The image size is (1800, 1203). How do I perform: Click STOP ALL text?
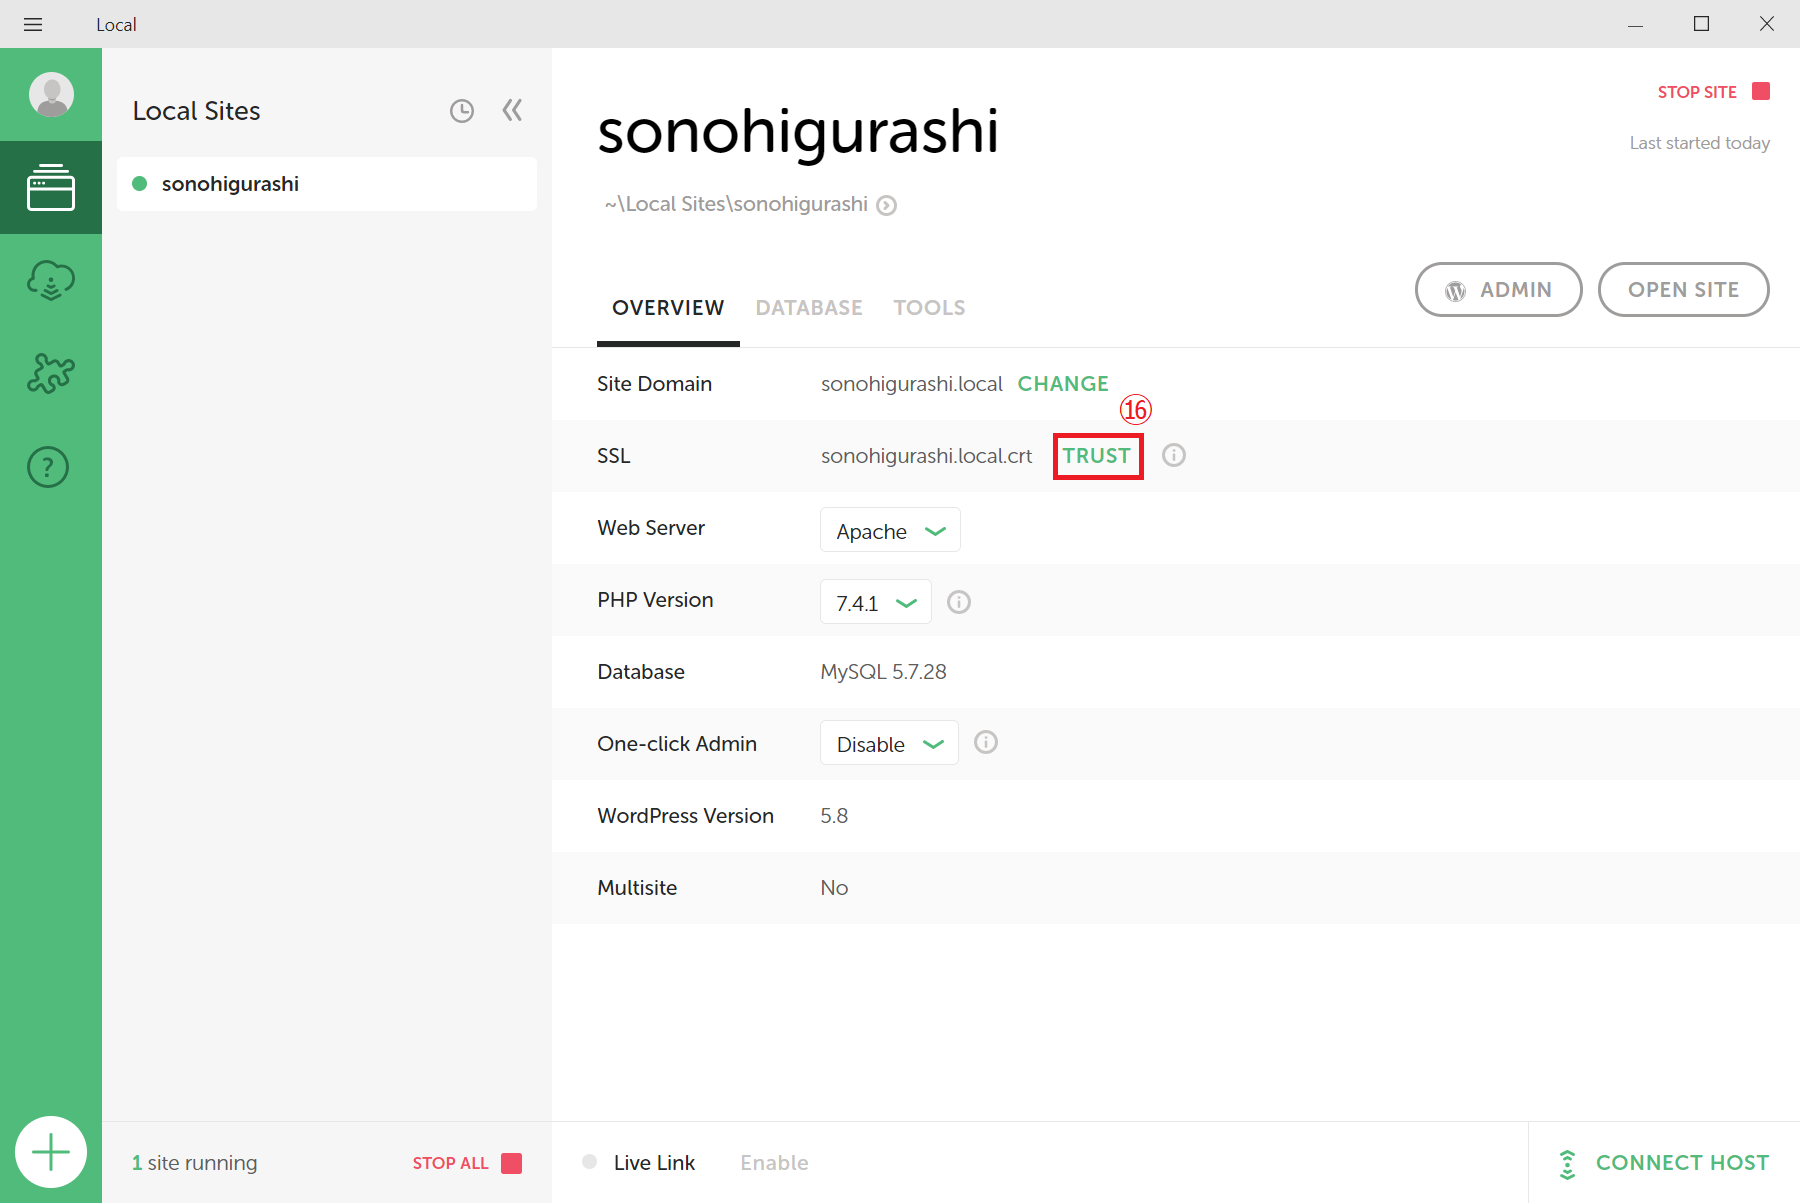450,1163
